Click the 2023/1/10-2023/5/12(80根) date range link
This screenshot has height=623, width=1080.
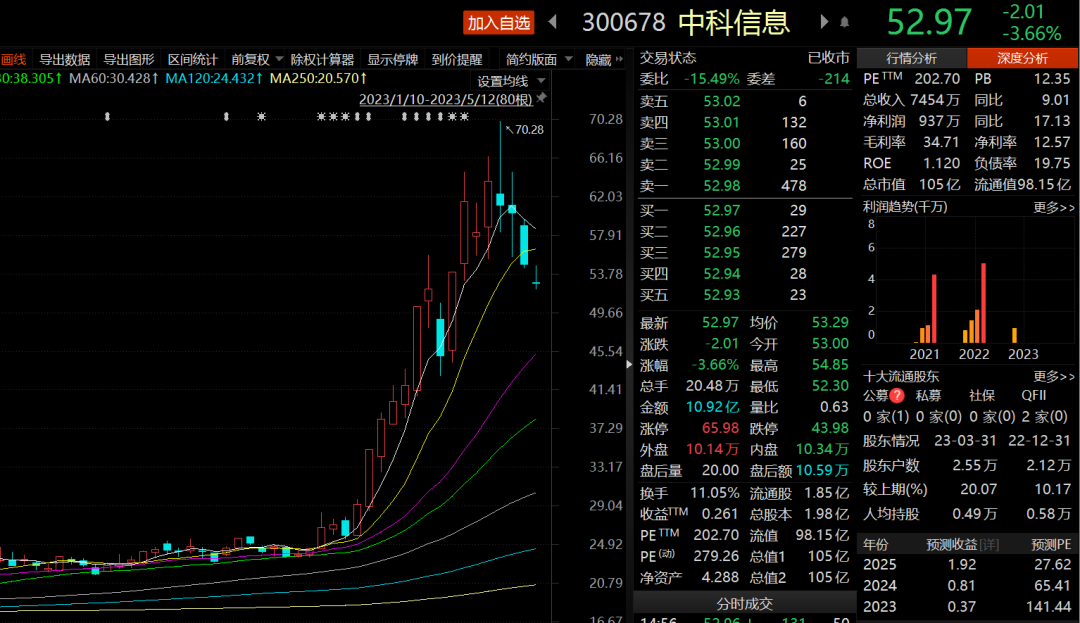pos(446,99)
